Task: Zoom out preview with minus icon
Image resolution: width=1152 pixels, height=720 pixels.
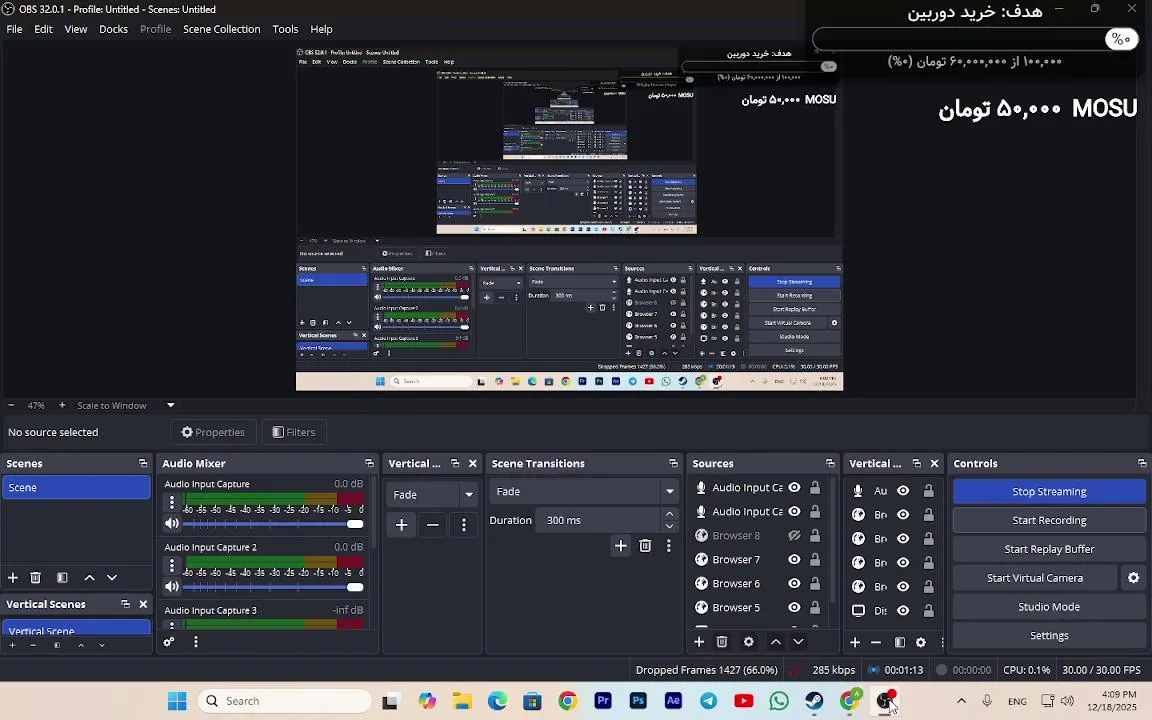Action: [11, 405]
